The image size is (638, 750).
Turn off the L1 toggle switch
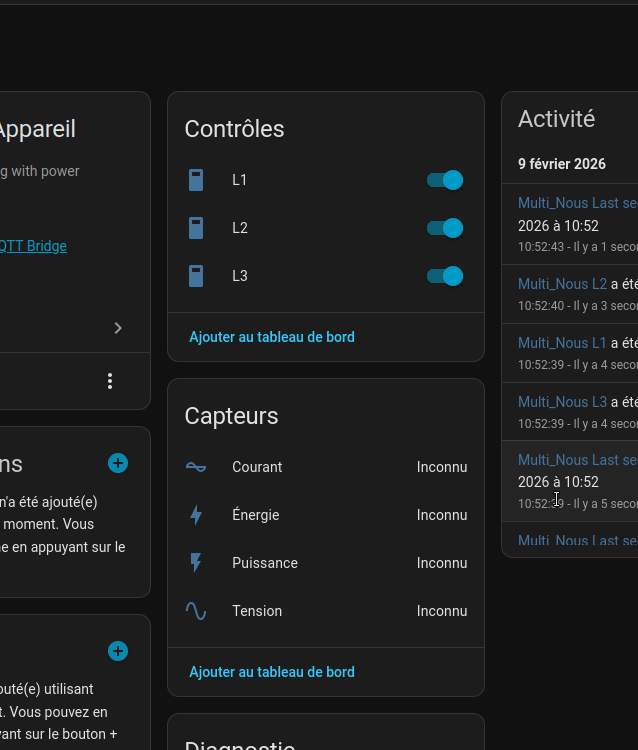pyautogui.click(x=445, y=180)
